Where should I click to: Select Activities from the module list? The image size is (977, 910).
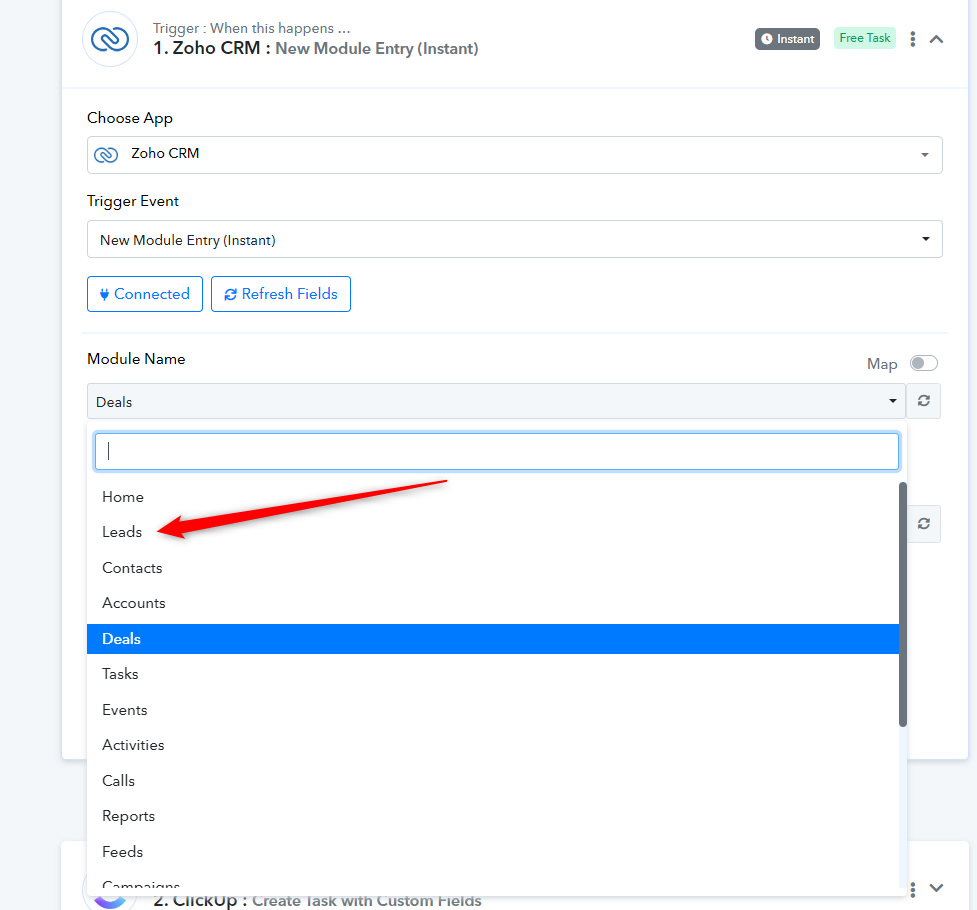[x=493, y=745]
